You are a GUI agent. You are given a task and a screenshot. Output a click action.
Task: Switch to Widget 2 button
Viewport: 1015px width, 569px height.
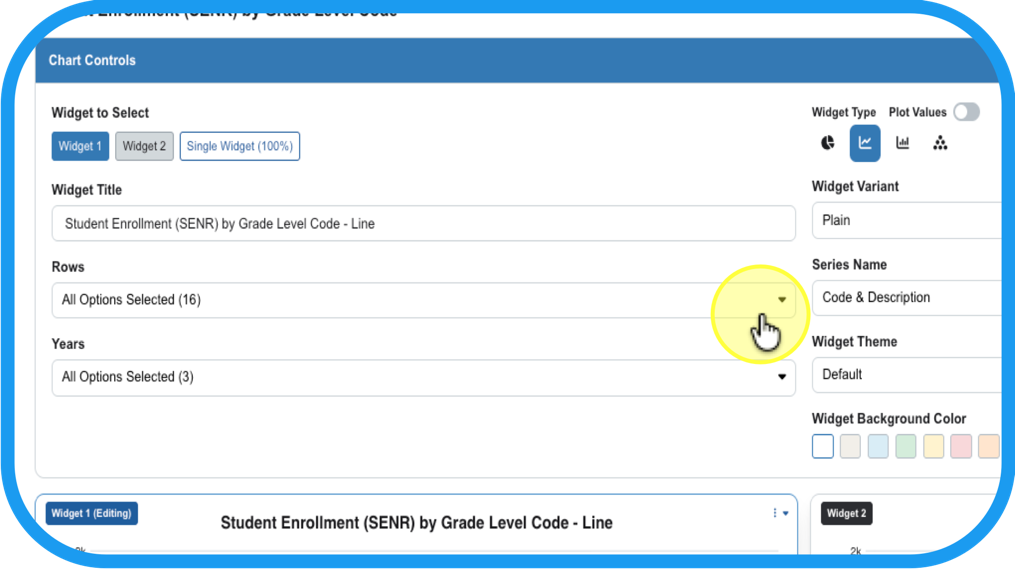click(144, 146)
